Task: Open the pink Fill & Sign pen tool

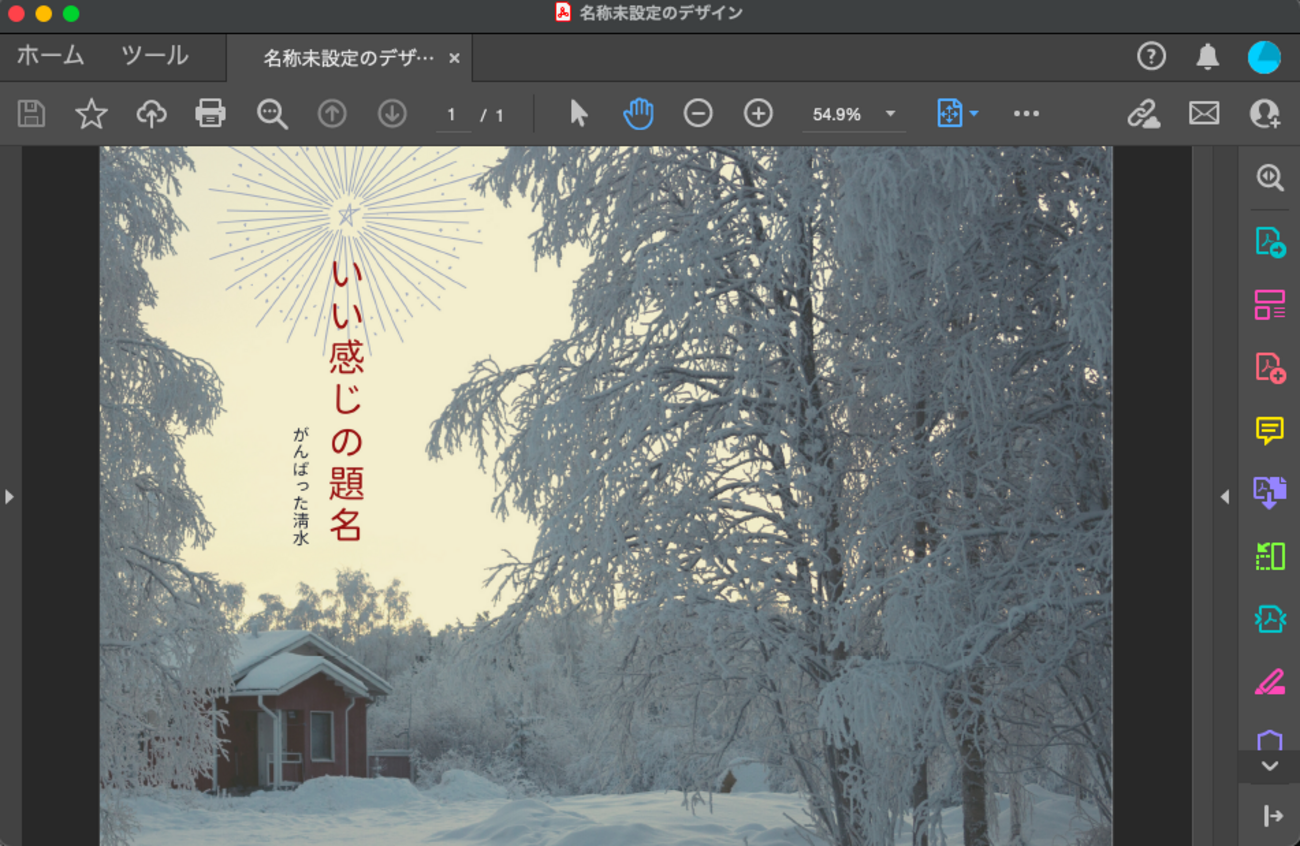Action: (1270, 683)
